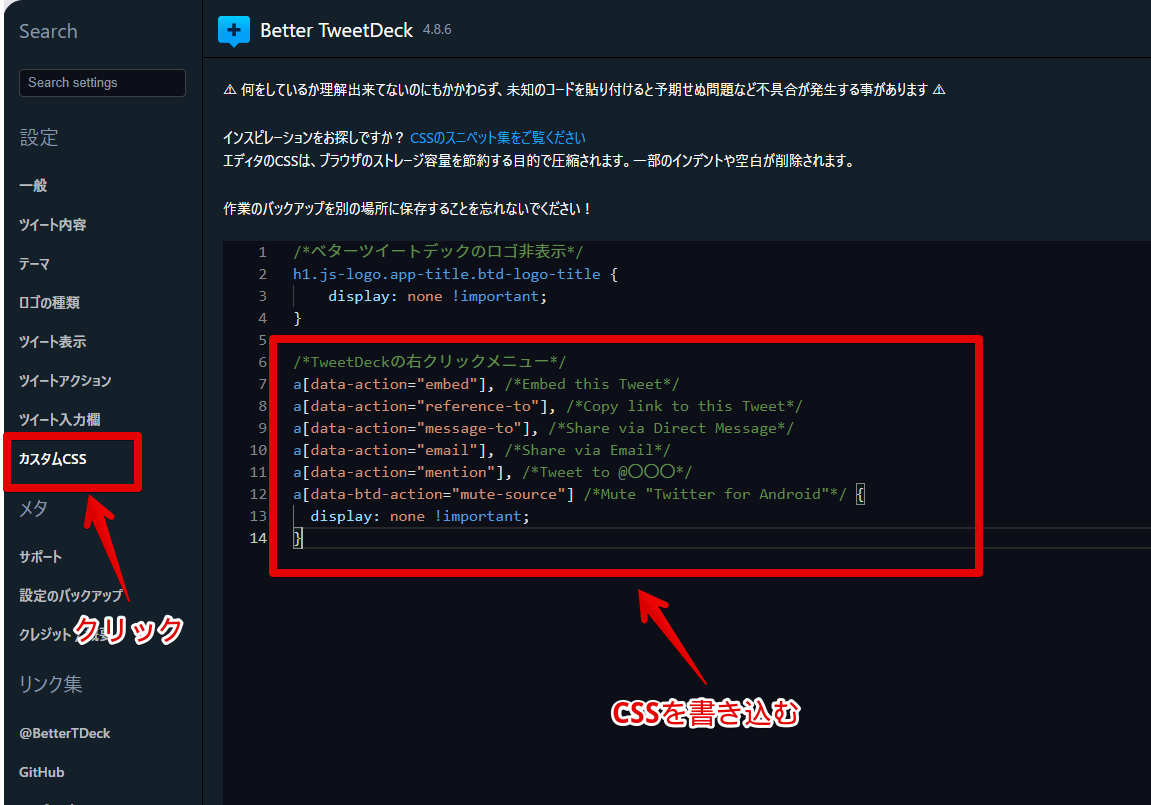Click the data-action="embed" code line
The image size is (1151, 805).
pyautogui.click(x=486, y=384)
